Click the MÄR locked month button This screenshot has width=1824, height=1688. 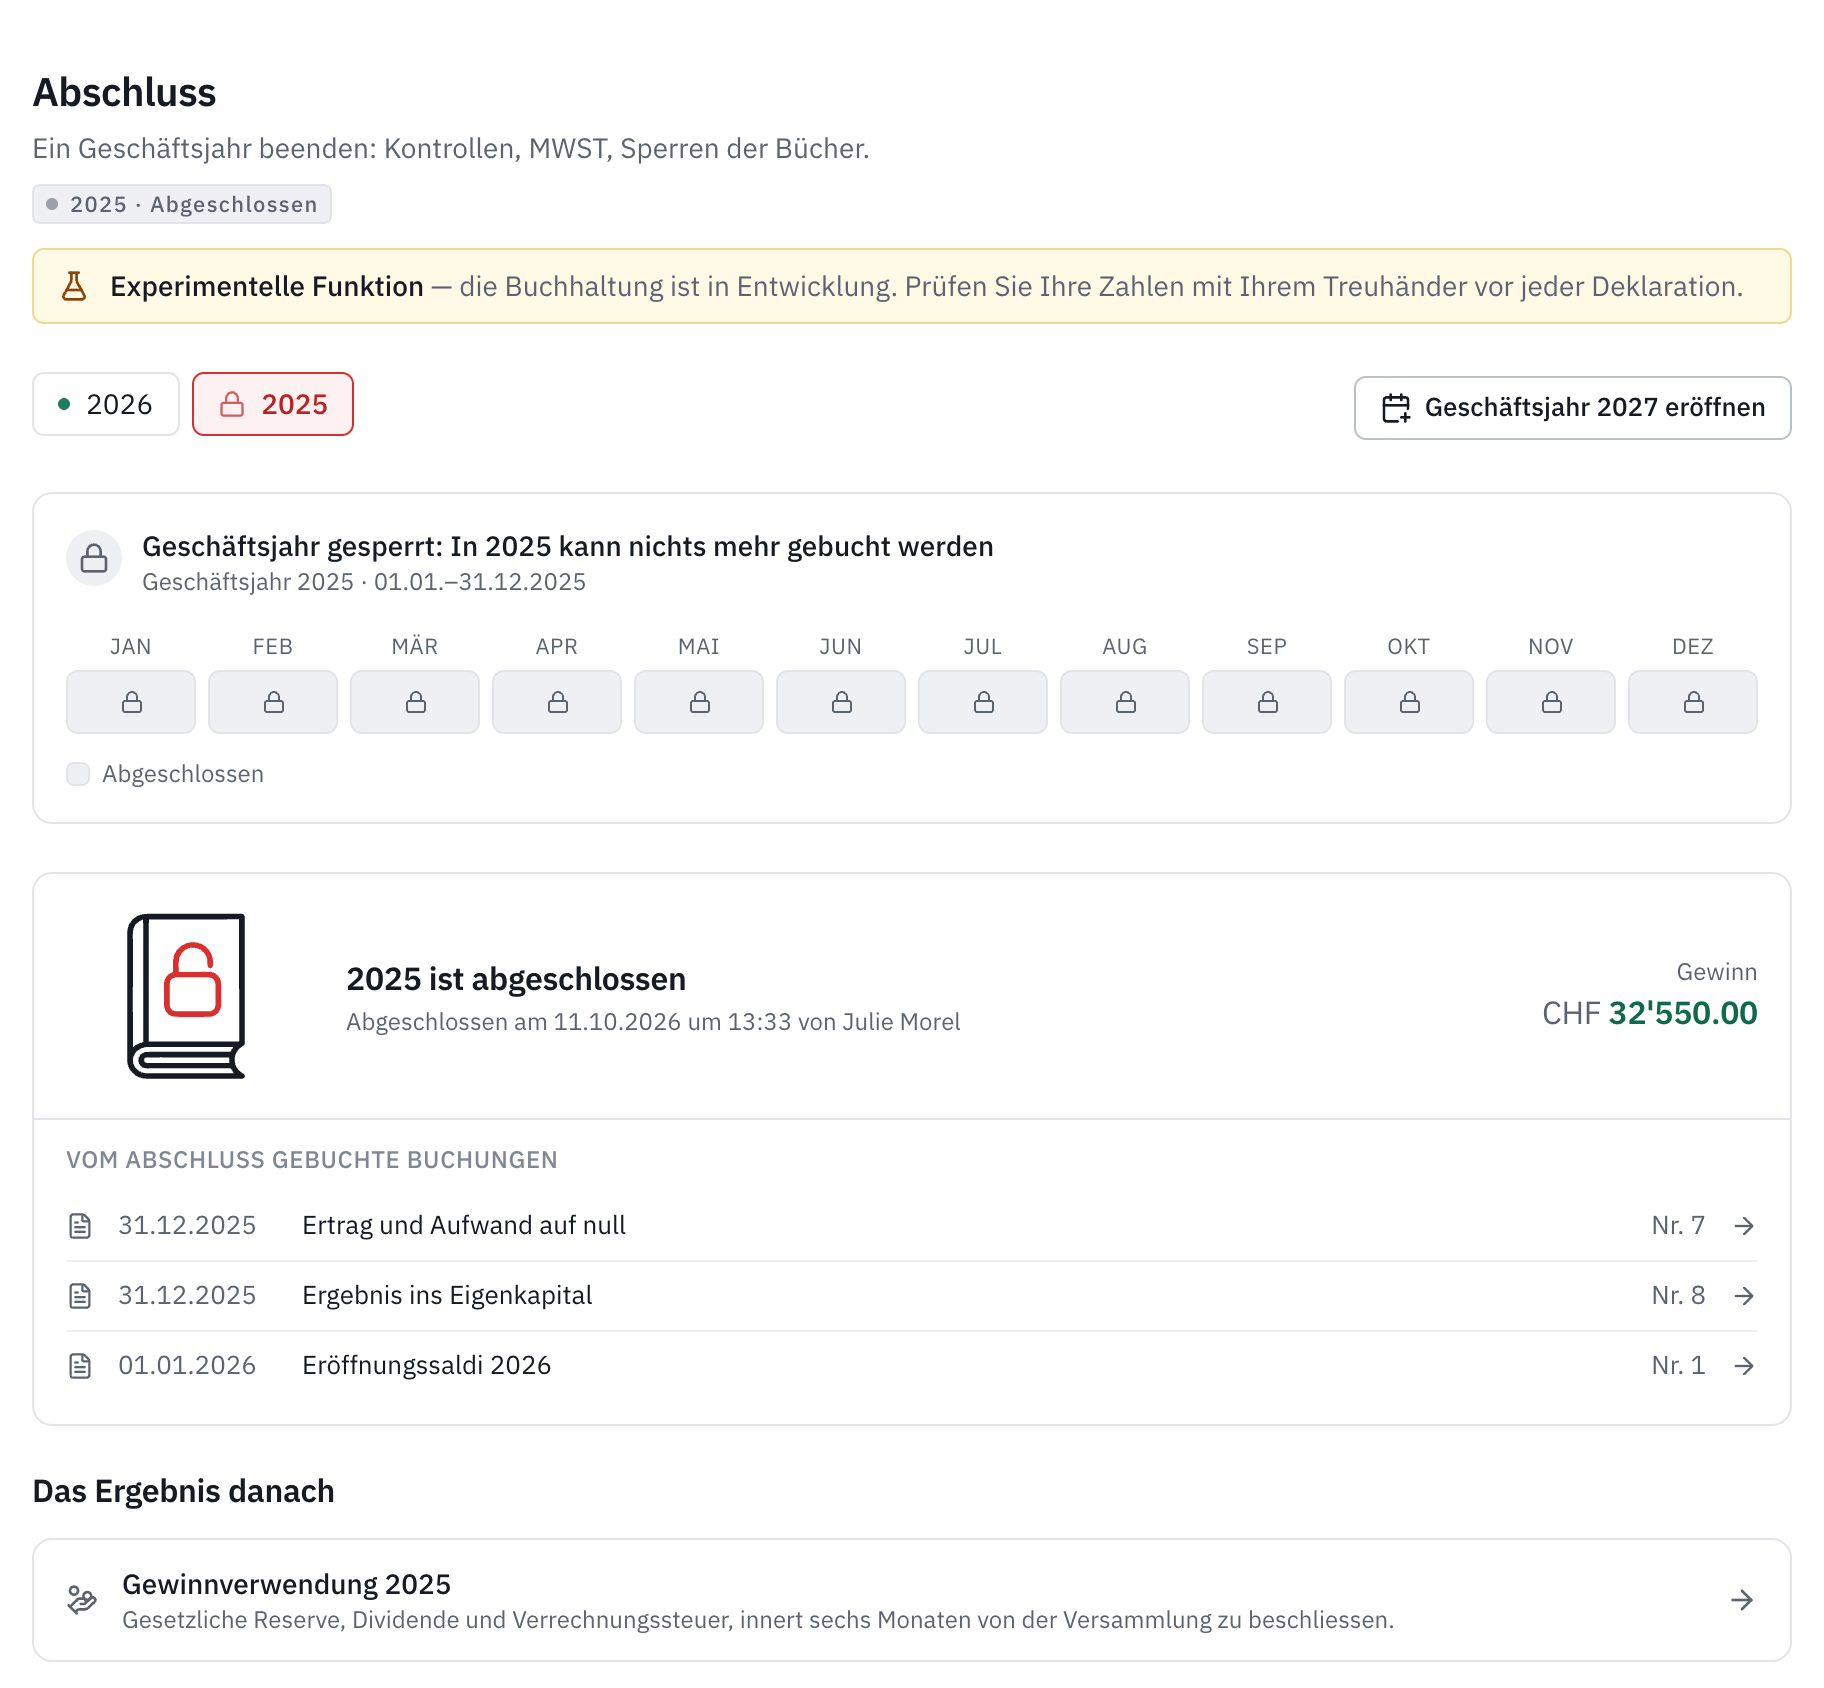point(415,702)
